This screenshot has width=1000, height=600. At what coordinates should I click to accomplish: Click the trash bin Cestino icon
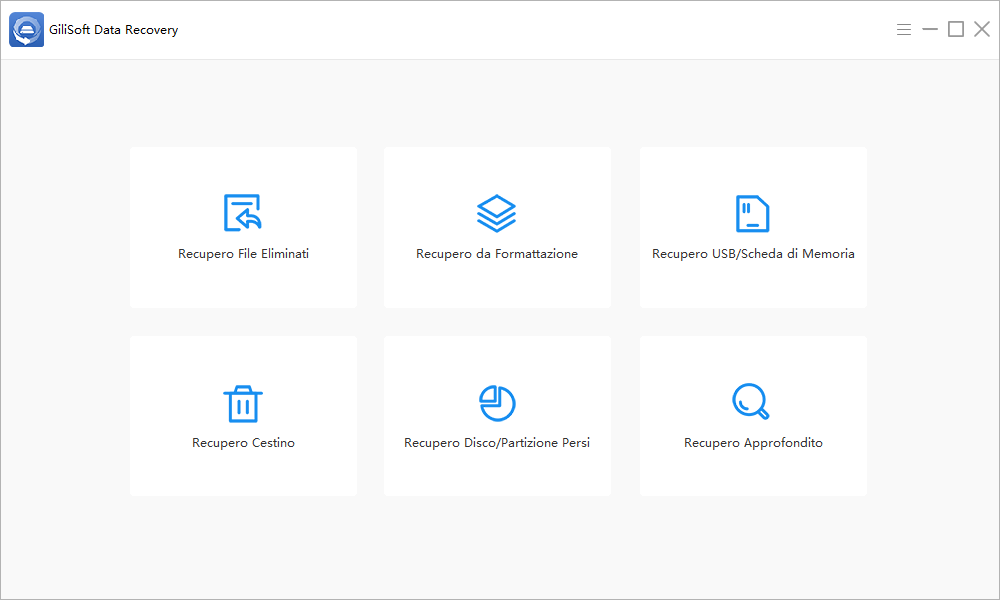tap(243, 404)
